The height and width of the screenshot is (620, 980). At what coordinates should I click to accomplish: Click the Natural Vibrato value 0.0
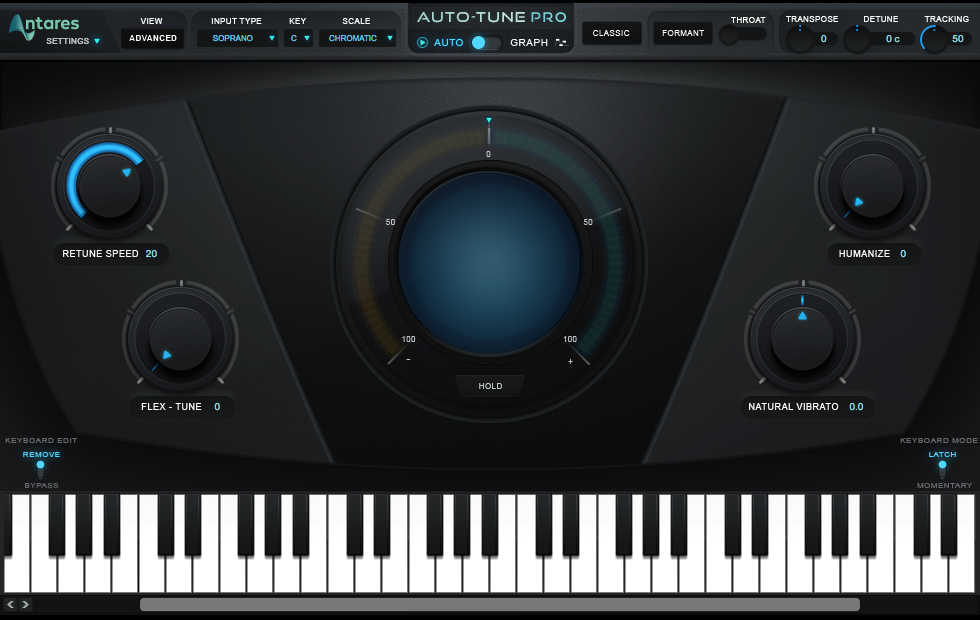tap(856, 407)
